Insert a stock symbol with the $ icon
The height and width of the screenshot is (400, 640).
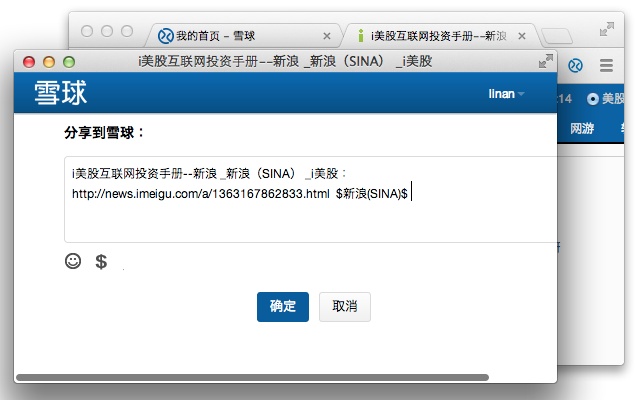point(101,261)
